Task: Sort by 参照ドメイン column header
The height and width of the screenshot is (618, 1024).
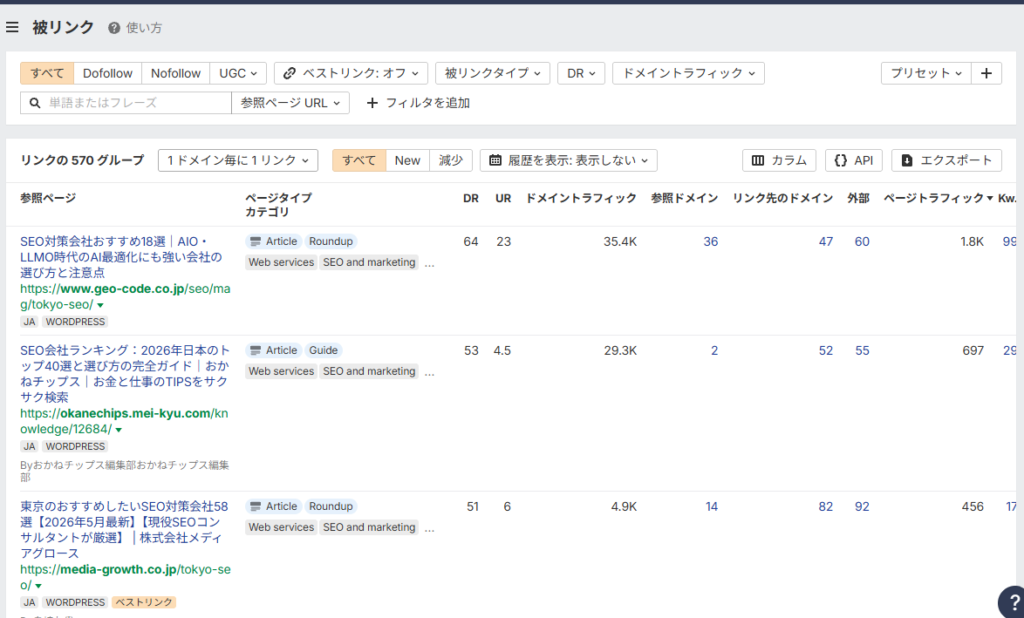Action: click(684, 198)
